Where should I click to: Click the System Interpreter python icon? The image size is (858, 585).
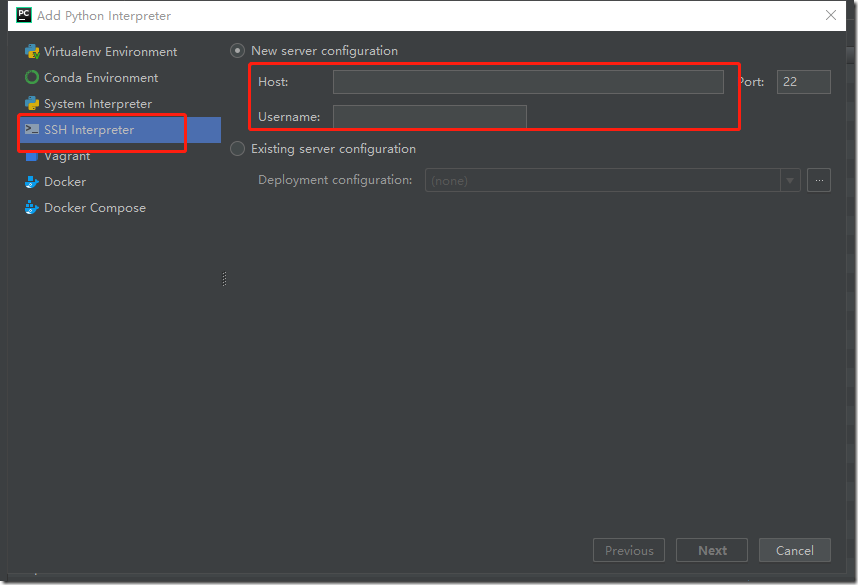(32, 103)
